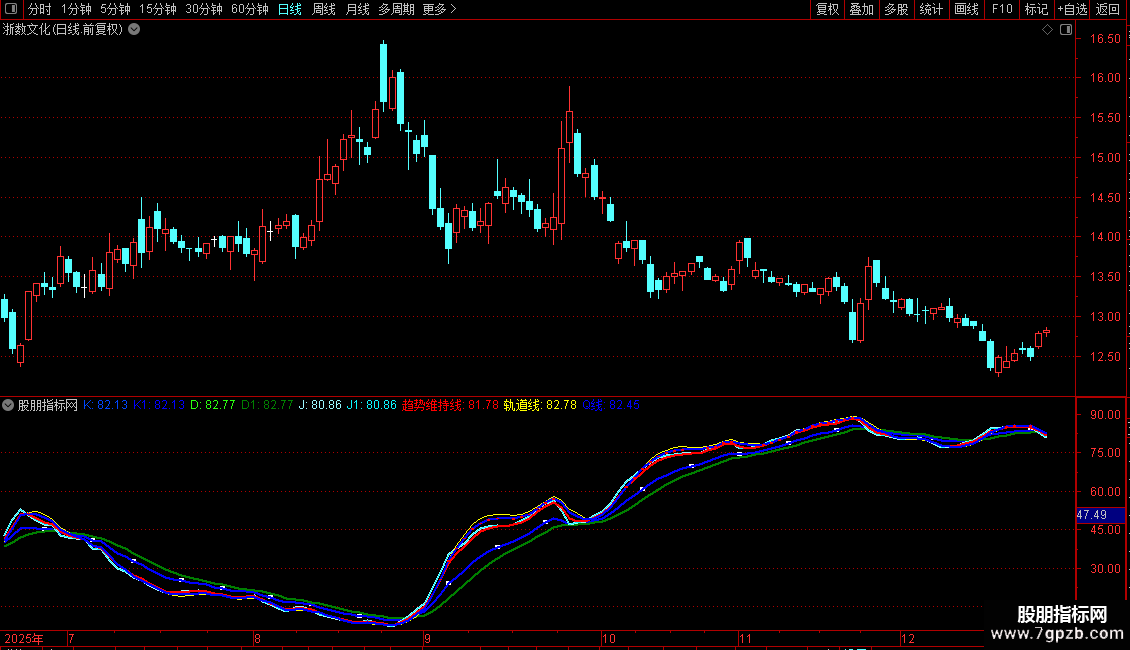
Task: Click the 轨道线: 82.78 label
Action: click(540, 405)
